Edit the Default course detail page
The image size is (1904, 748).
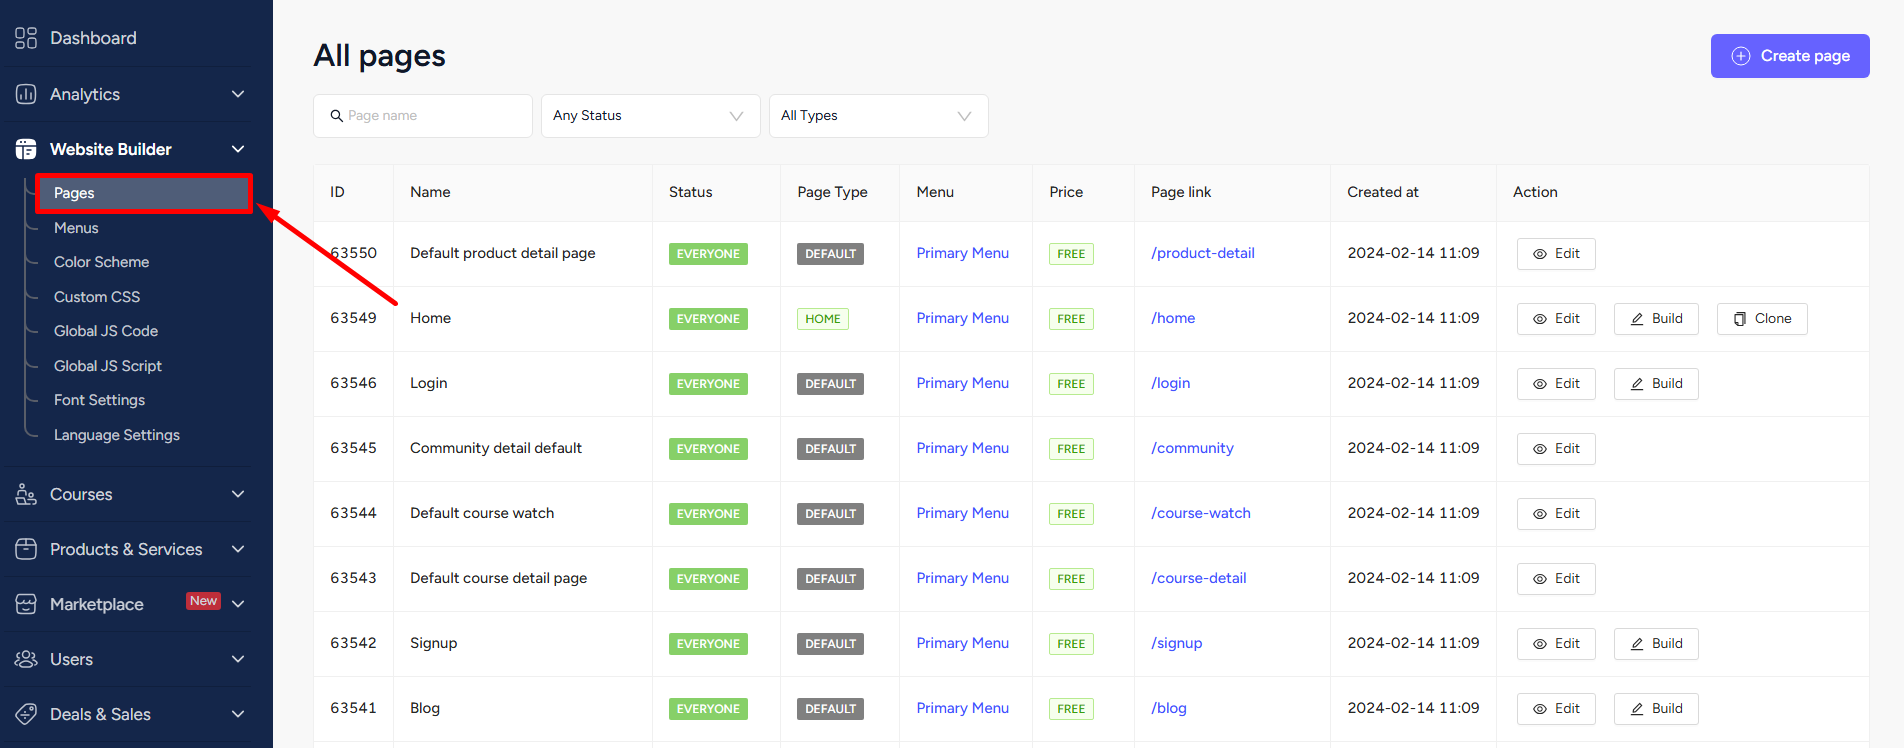1556,579
